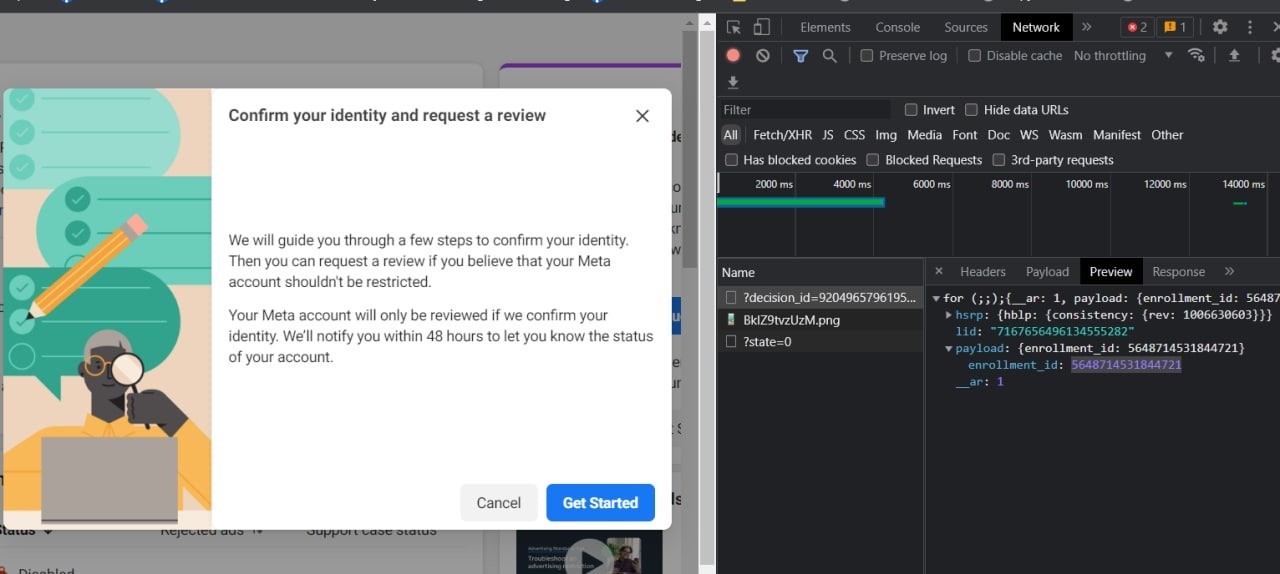Open DevTools three-dot customize menu
Viewport: 1280px width, 574px height.
pos(1250,27)
